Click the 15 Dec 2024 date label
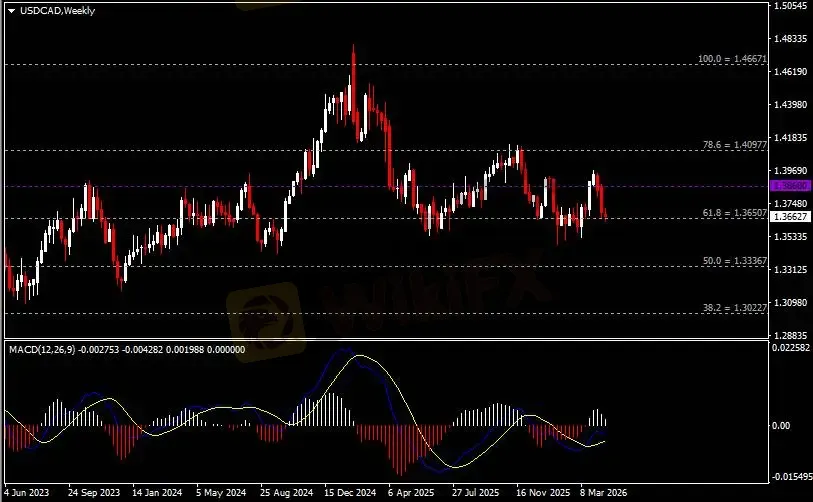This screenshot has height=502, width=813. [350, 492]
